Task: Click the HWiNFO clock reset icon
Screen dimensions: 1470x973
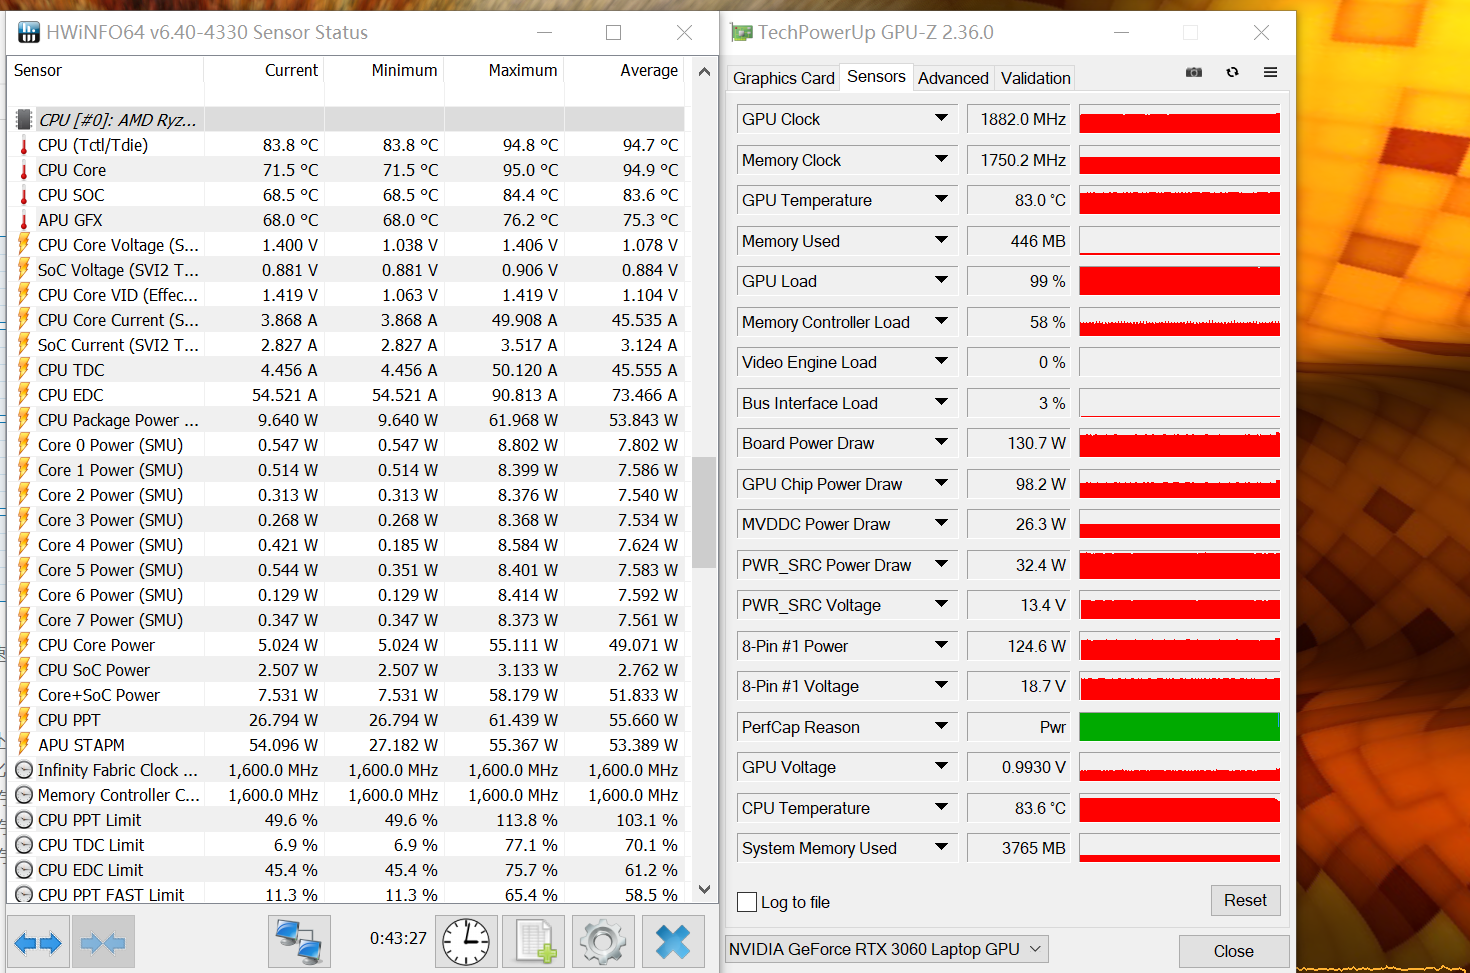Action: (x=466, y=942)
